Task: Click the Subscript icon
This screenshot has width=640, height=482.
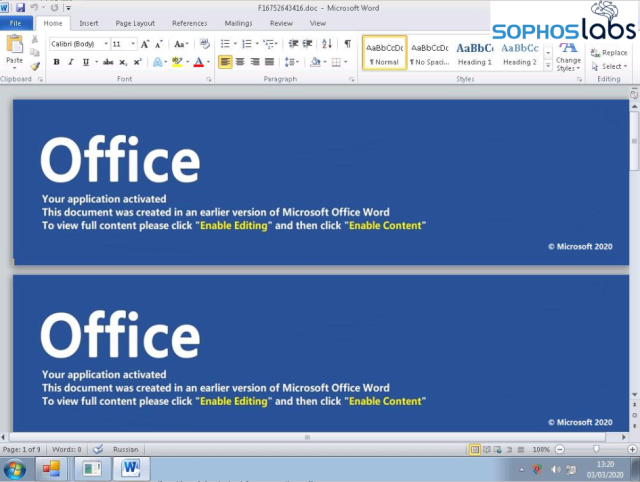Action: pos(123,62)
